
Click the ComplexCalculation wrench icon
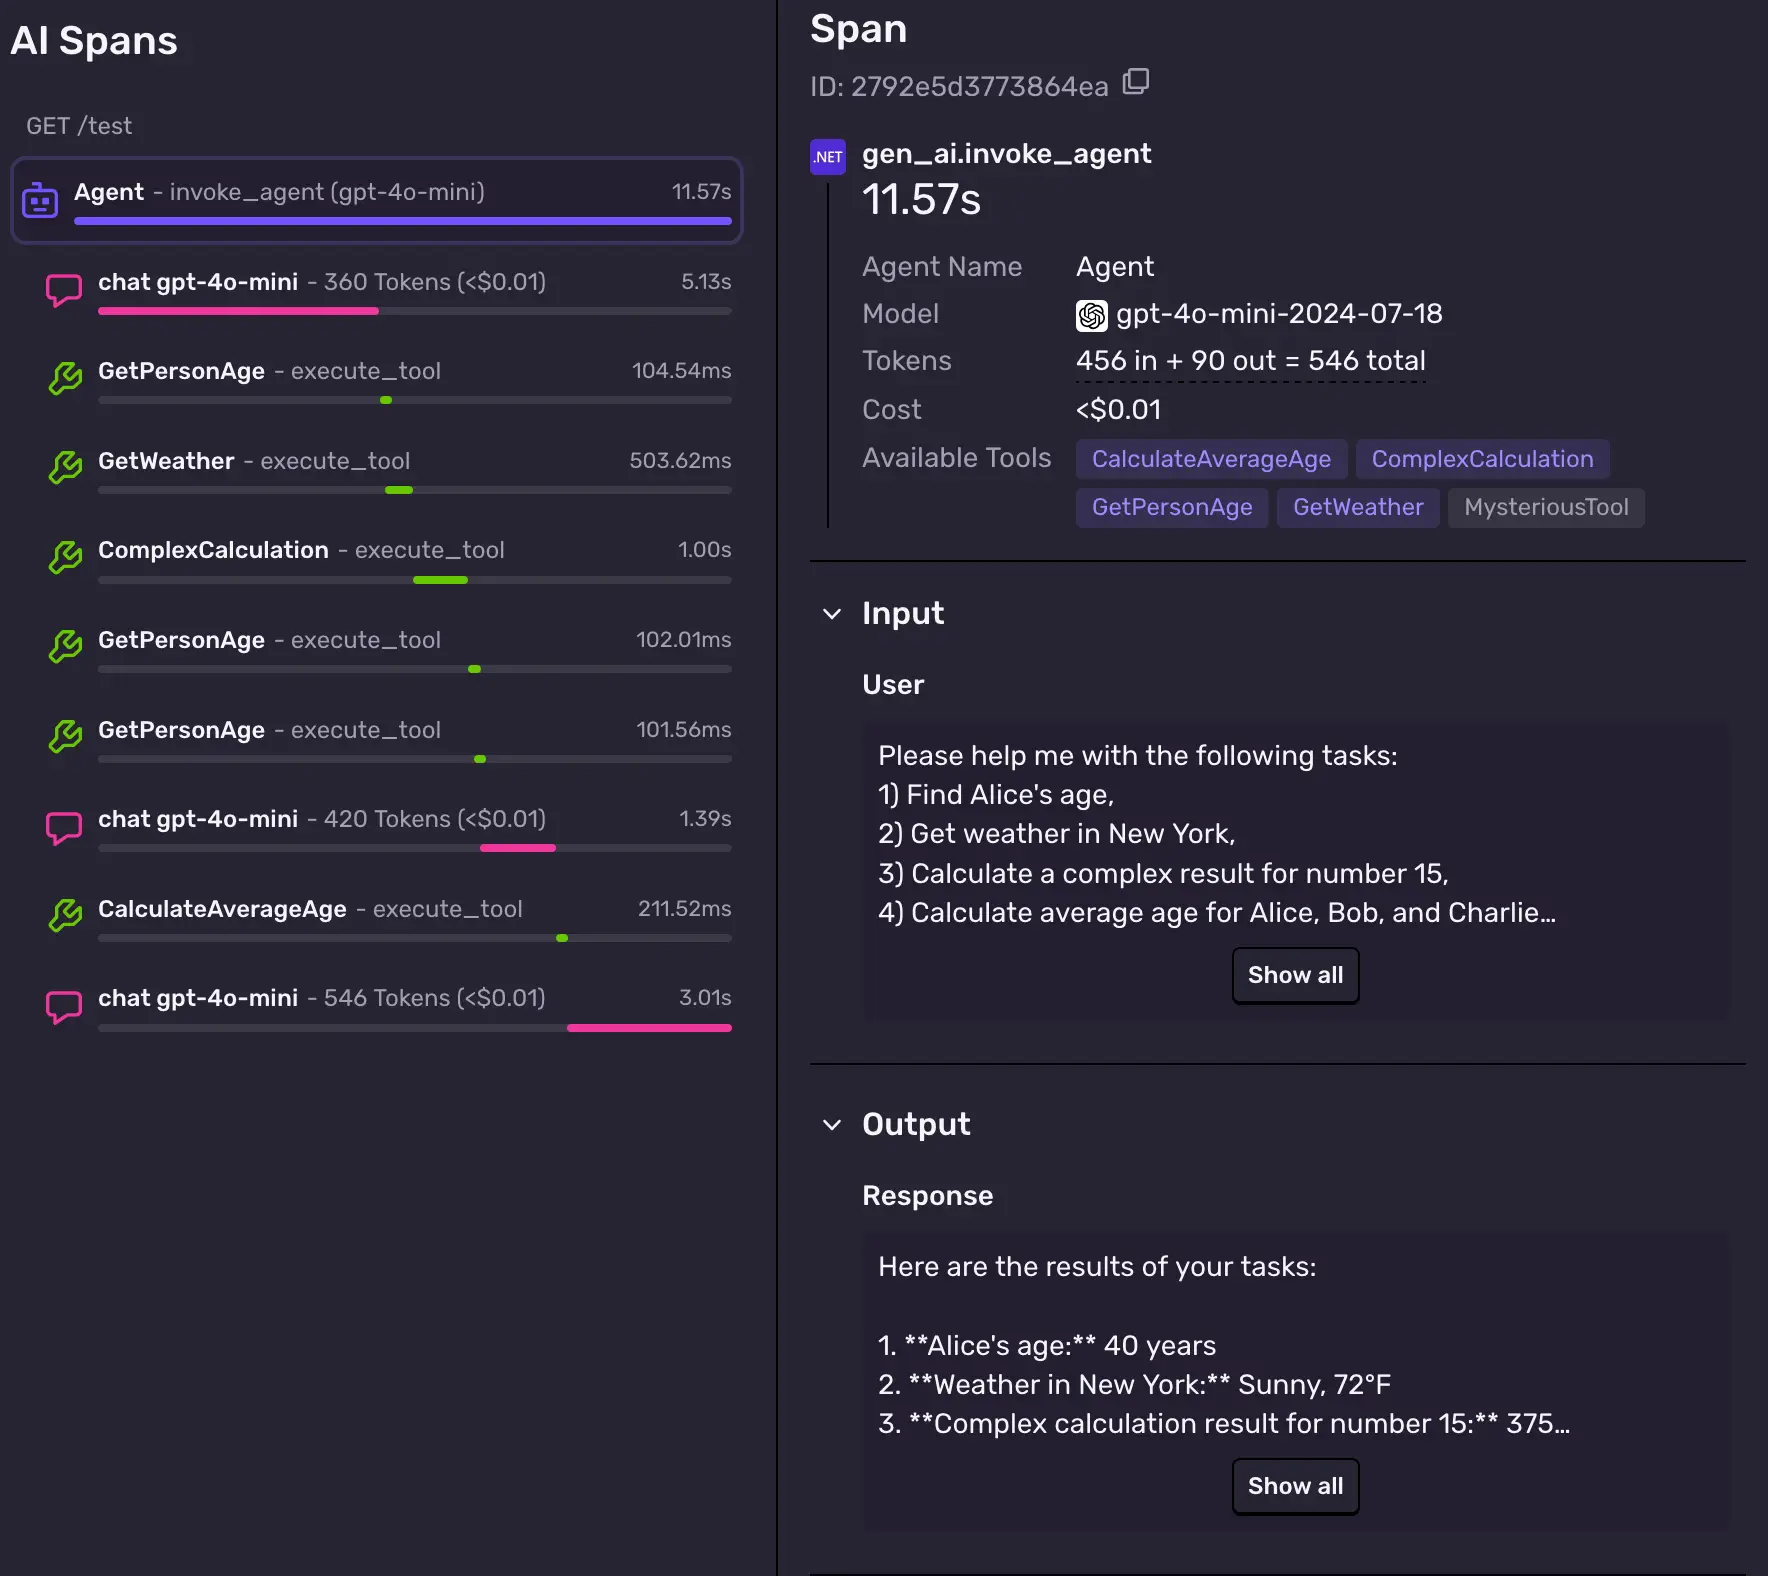[65, 557]
